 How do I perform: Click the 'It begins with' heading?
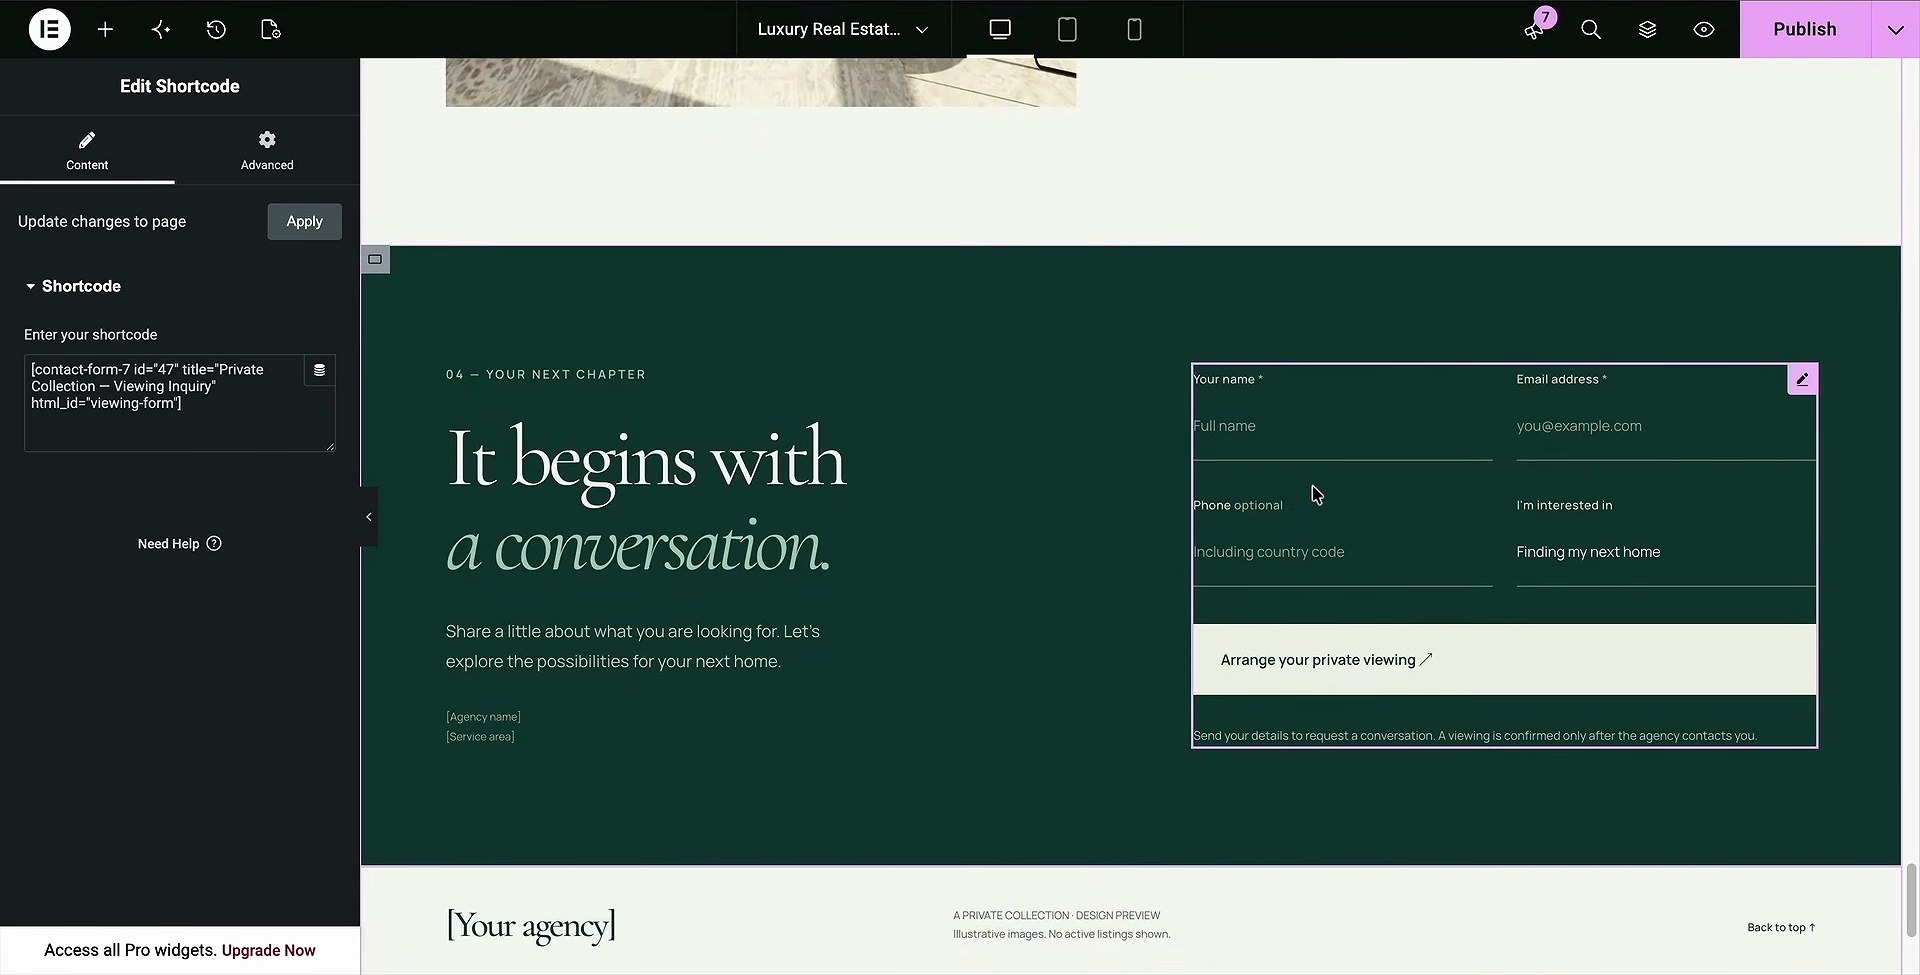point(646,461)
